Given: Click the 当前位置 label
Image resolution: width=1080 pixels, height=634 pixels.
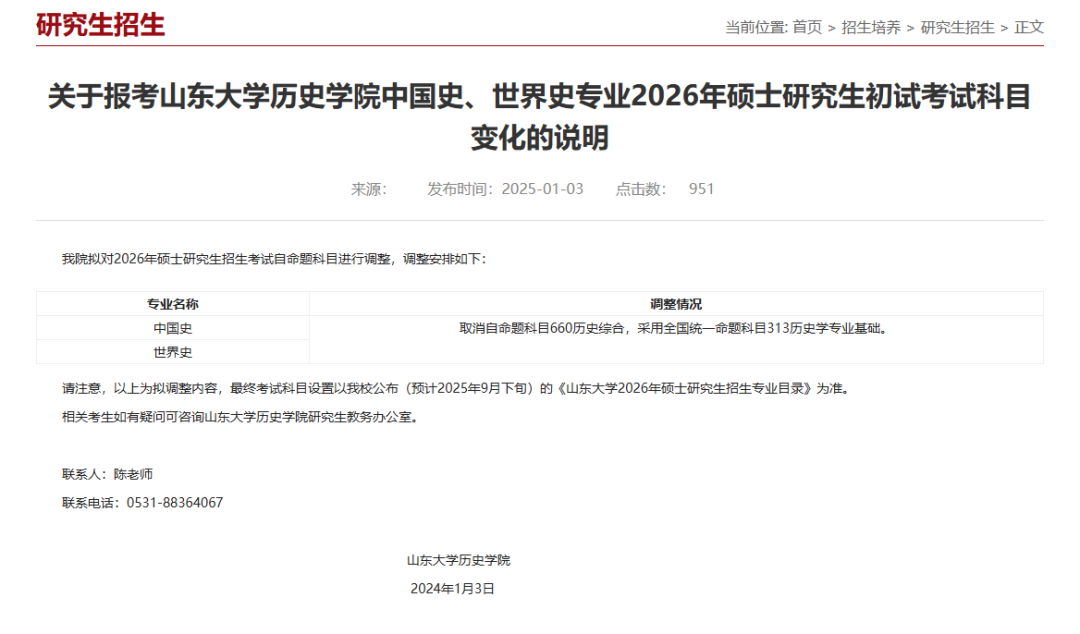Looking at the screenshot, I should click(x=756, y=28).
